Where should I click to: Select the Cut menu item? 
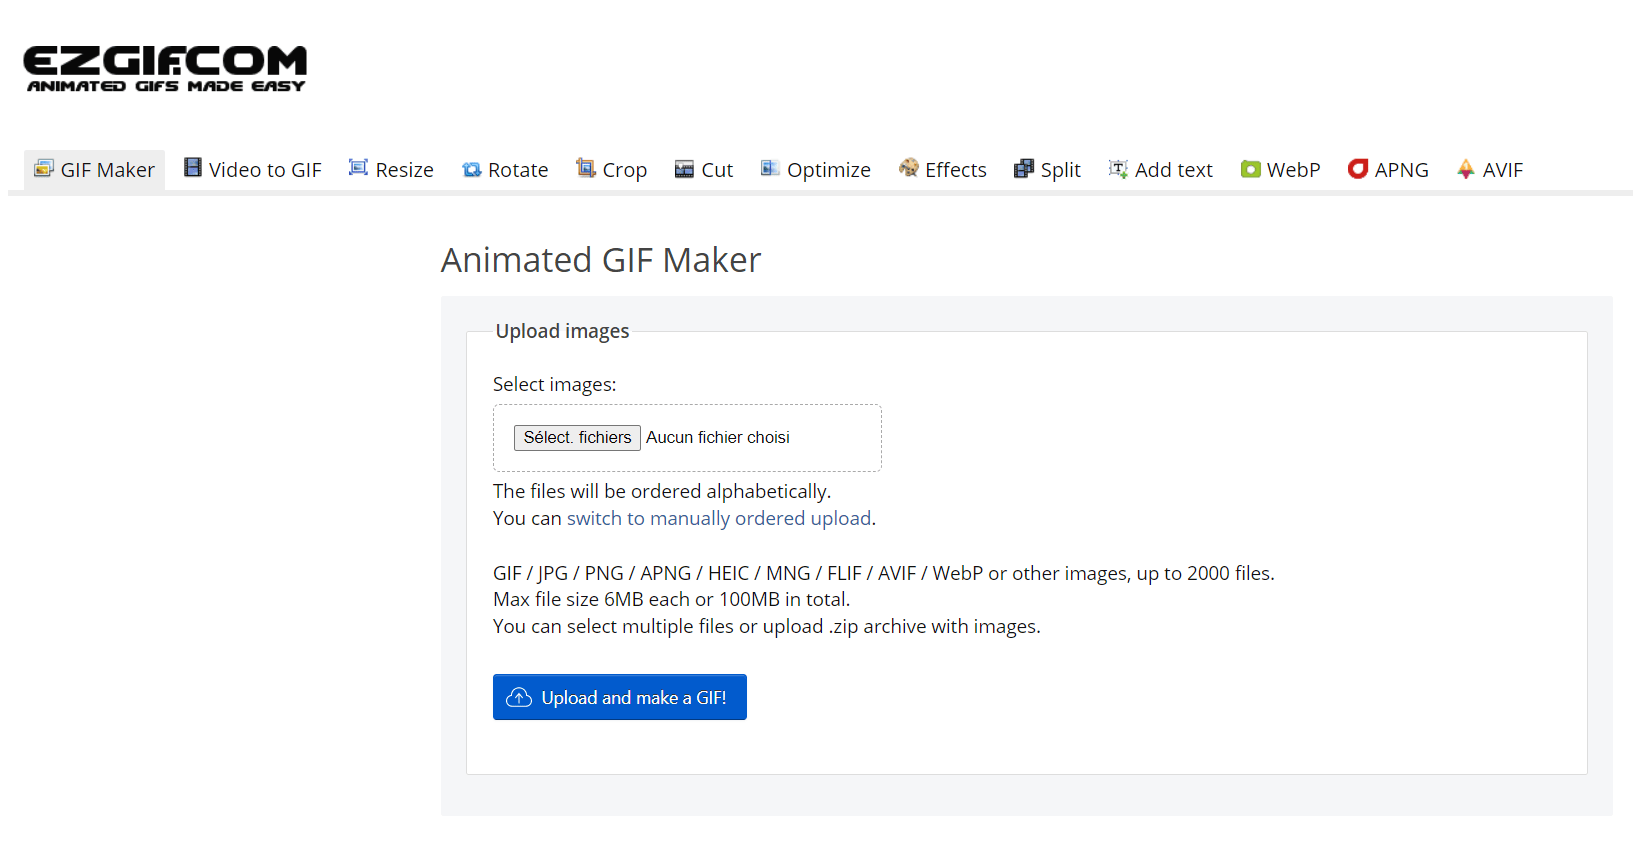tap(704, 170)
